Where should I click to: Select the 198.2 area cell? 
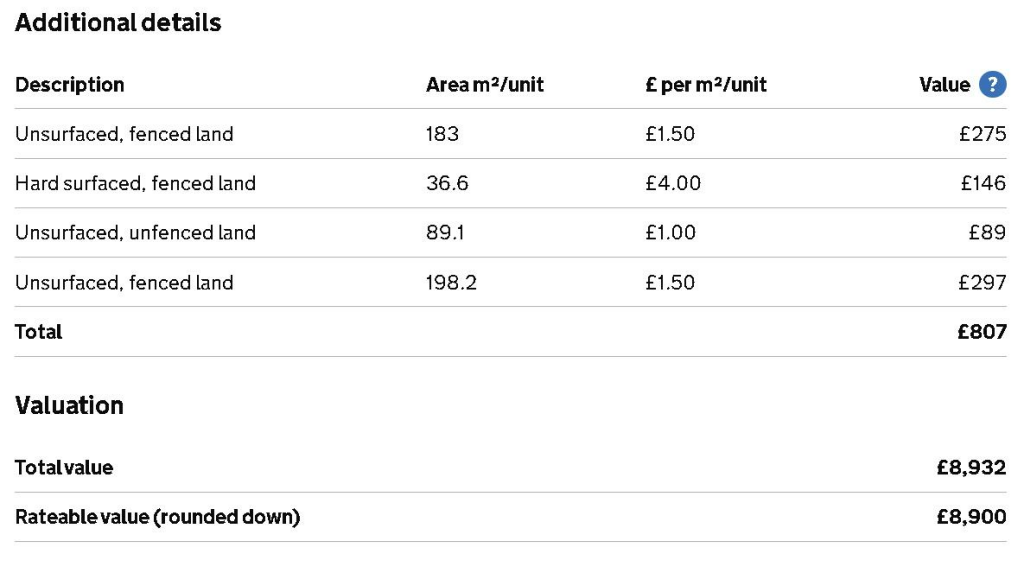pyautogui.click(x=451, y=283)
